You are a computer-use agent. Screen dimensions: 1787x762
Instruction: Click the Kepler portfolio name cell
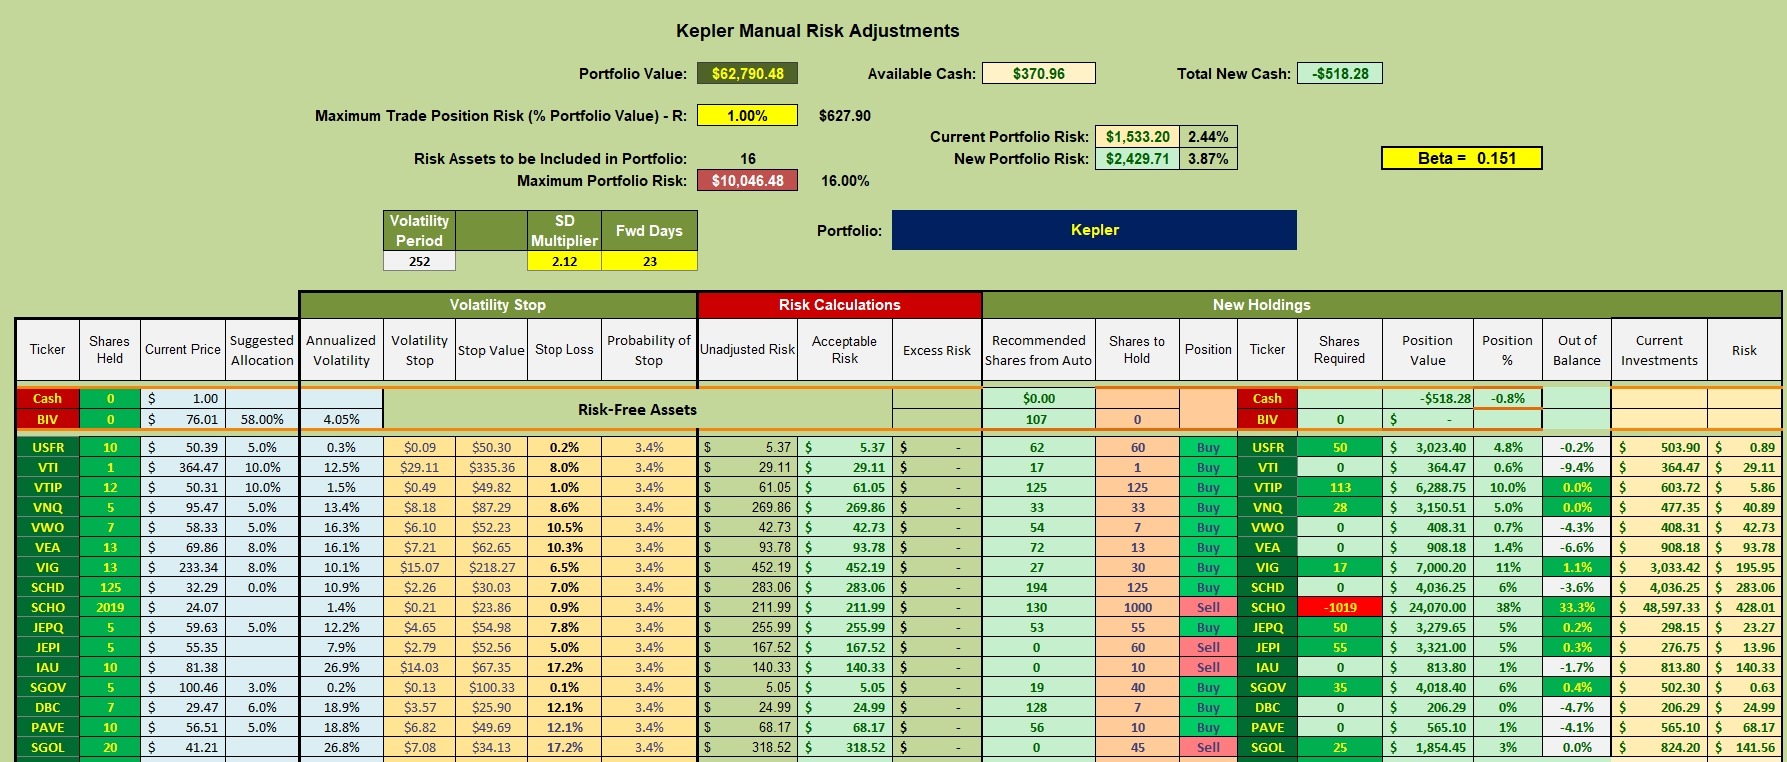(x=1094, y=230)
